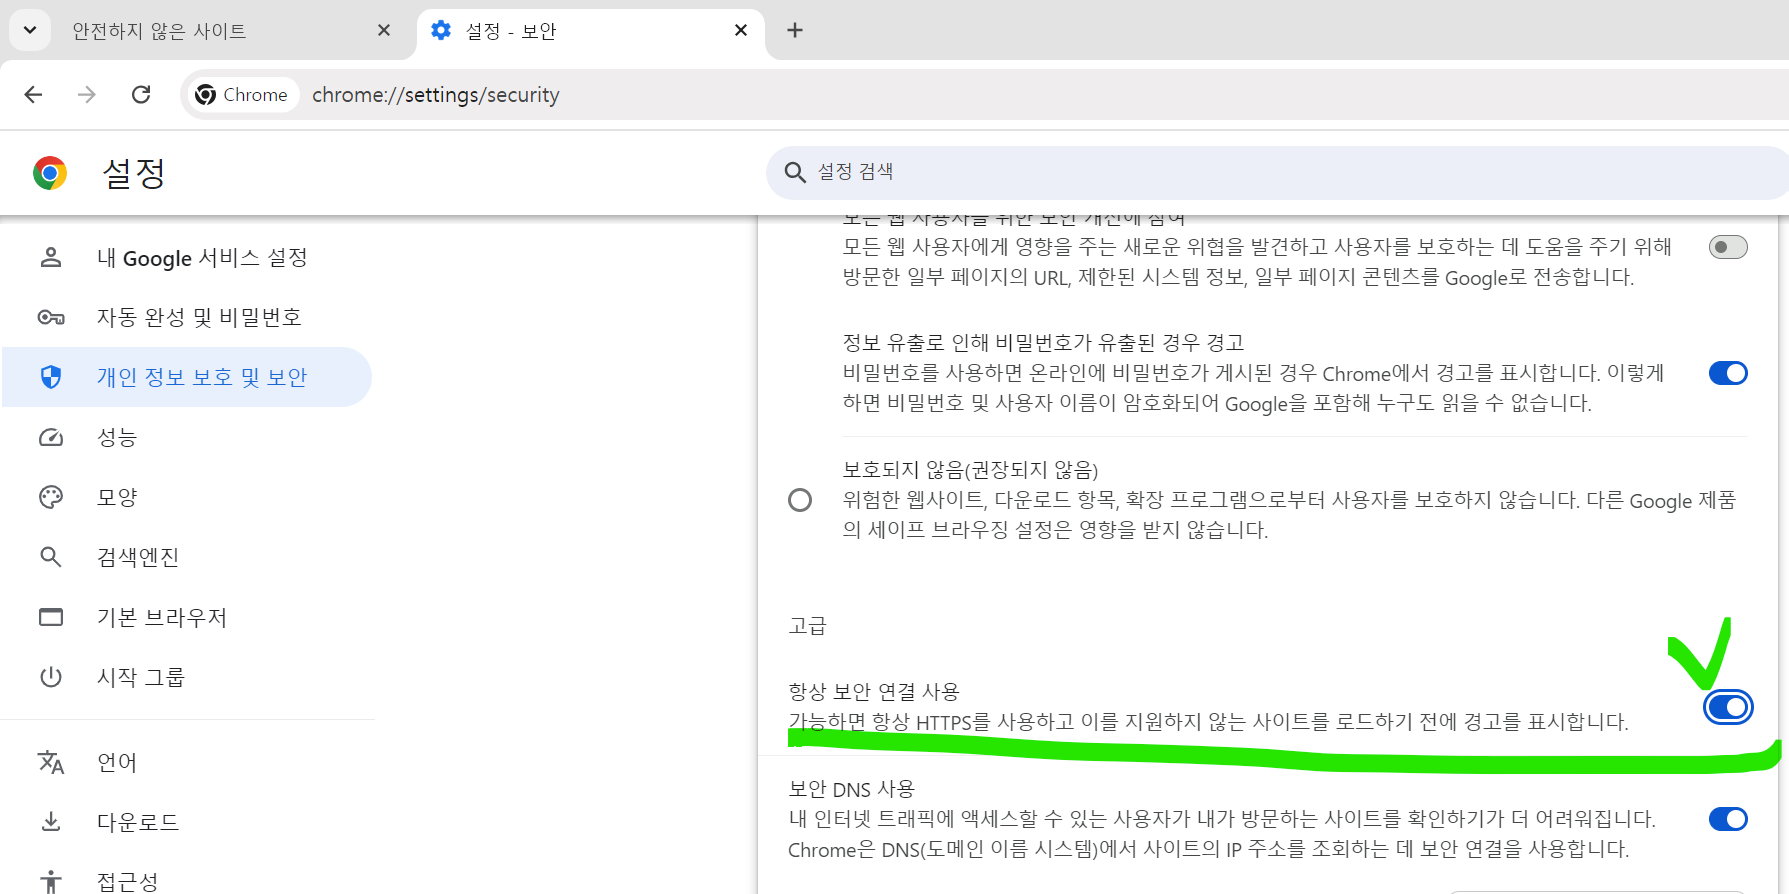This screenshot has height=894, width=1789.
Task: Click the Chrome logo beside 설정
Action: click(x=50, y=172)
